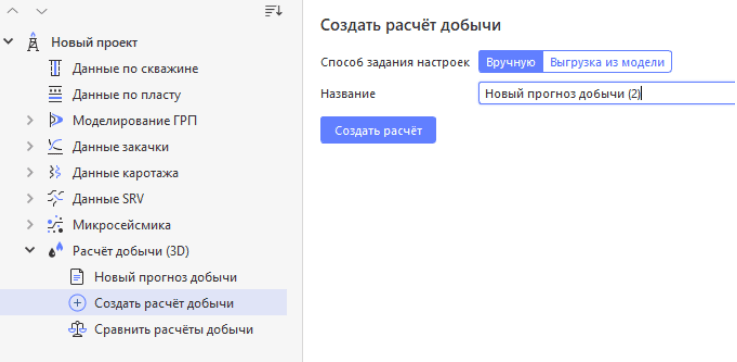Open the Новый прогноз добычи document

point(165,277)
